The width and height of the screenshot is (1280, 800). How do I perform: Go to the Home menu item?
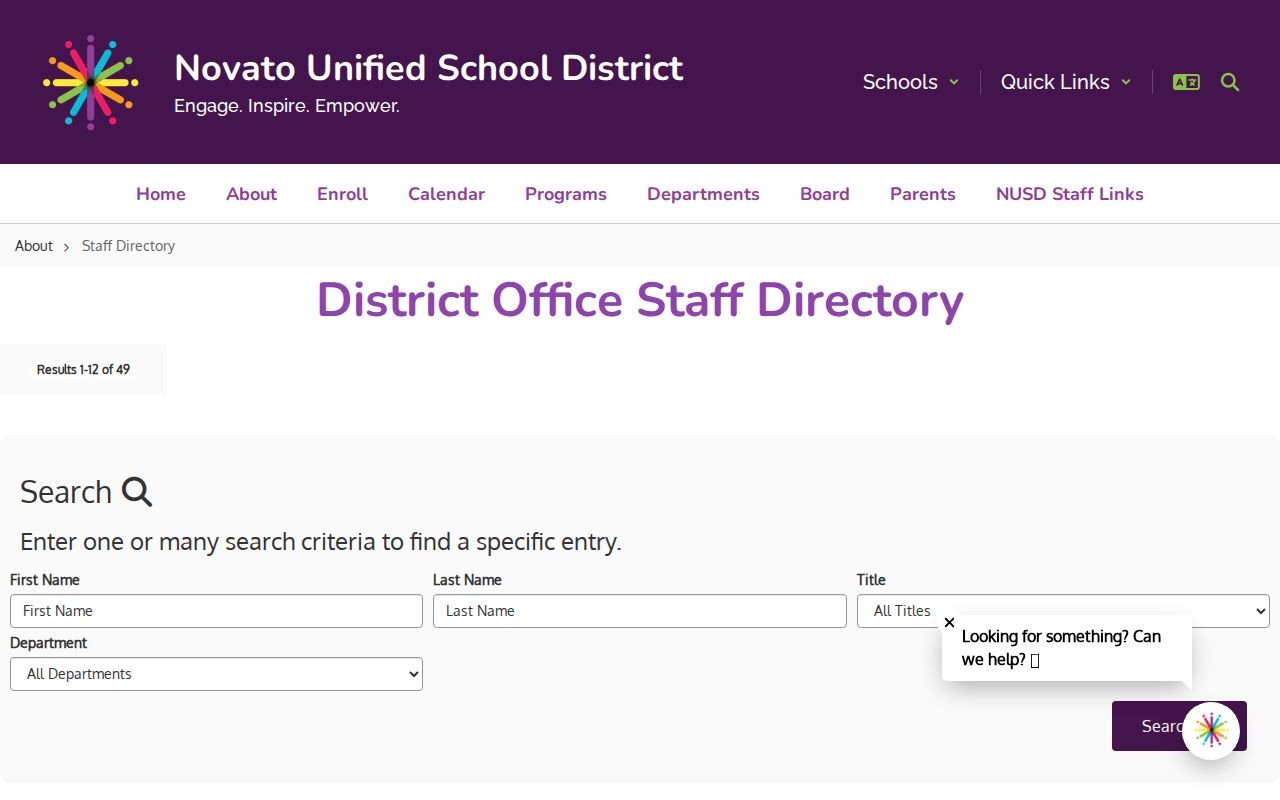click(161, 194)
